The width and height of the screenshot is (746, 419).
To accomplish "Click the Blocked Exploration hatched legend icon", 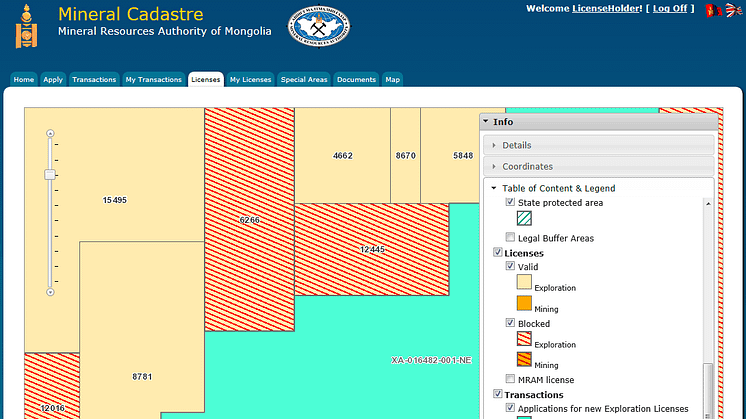I will pyautogui.click(x=524, y=340).
